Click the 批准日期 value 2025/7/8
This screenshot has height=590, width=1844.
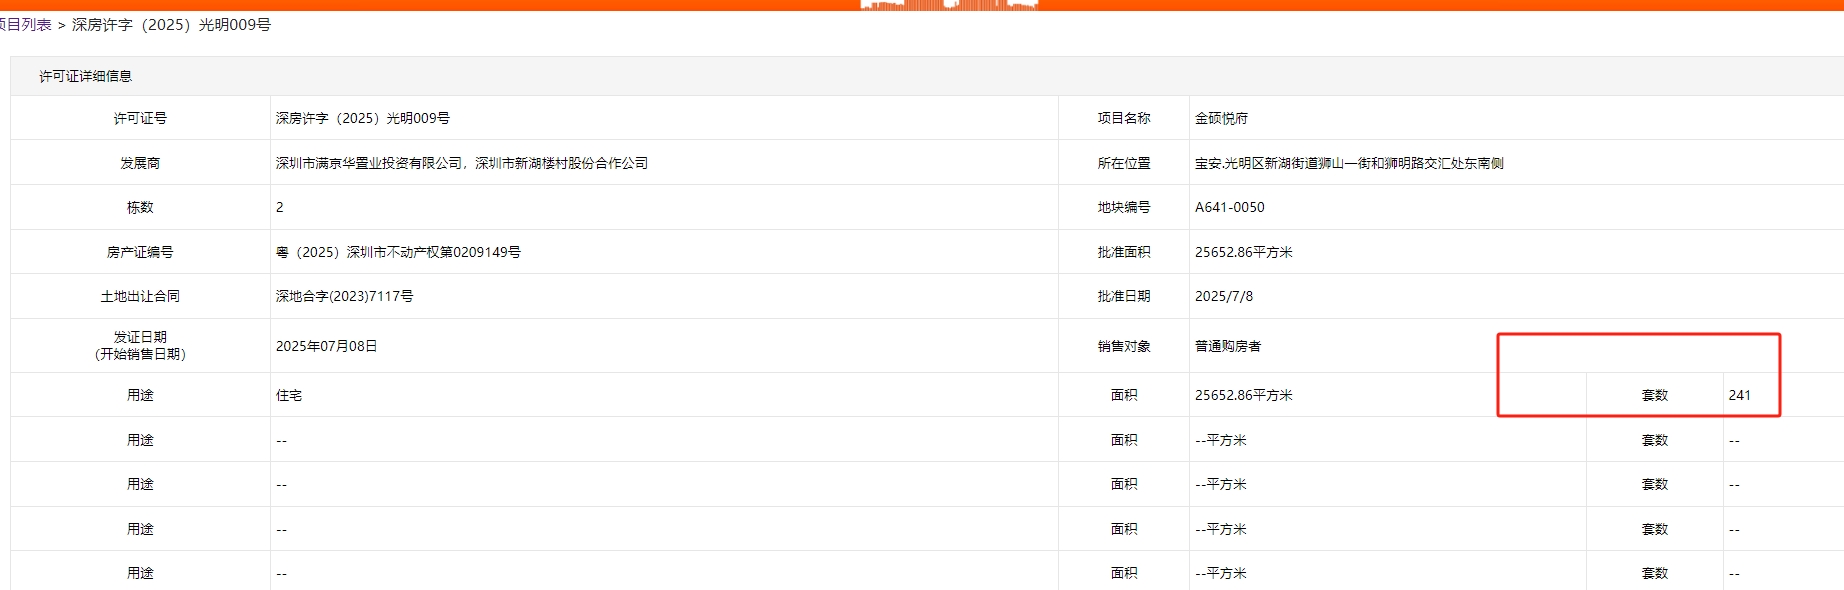point(1223,296)
